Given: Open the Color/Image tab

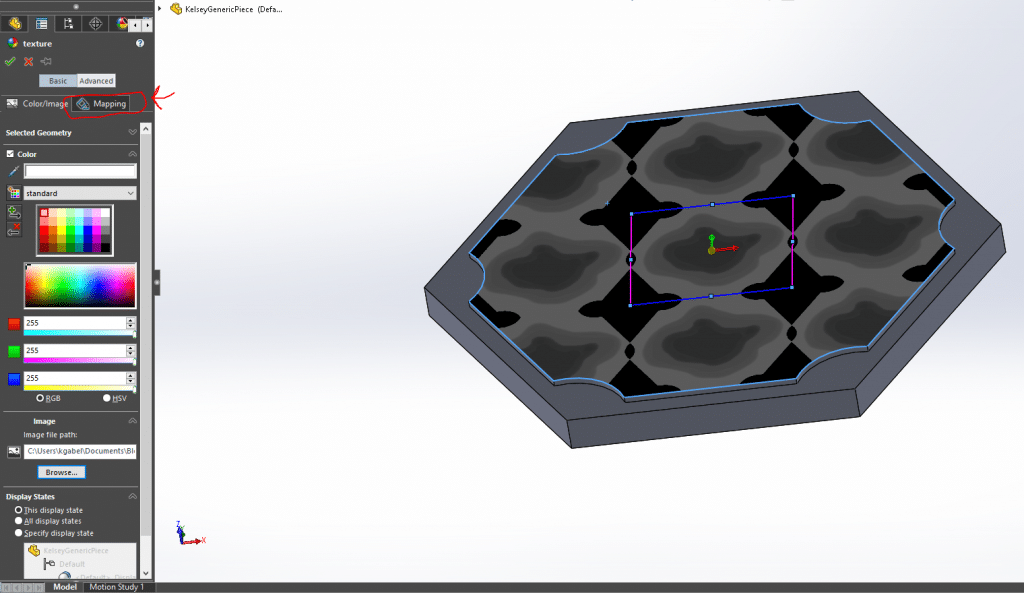Looking at the screenshot, I should (37, 104).
